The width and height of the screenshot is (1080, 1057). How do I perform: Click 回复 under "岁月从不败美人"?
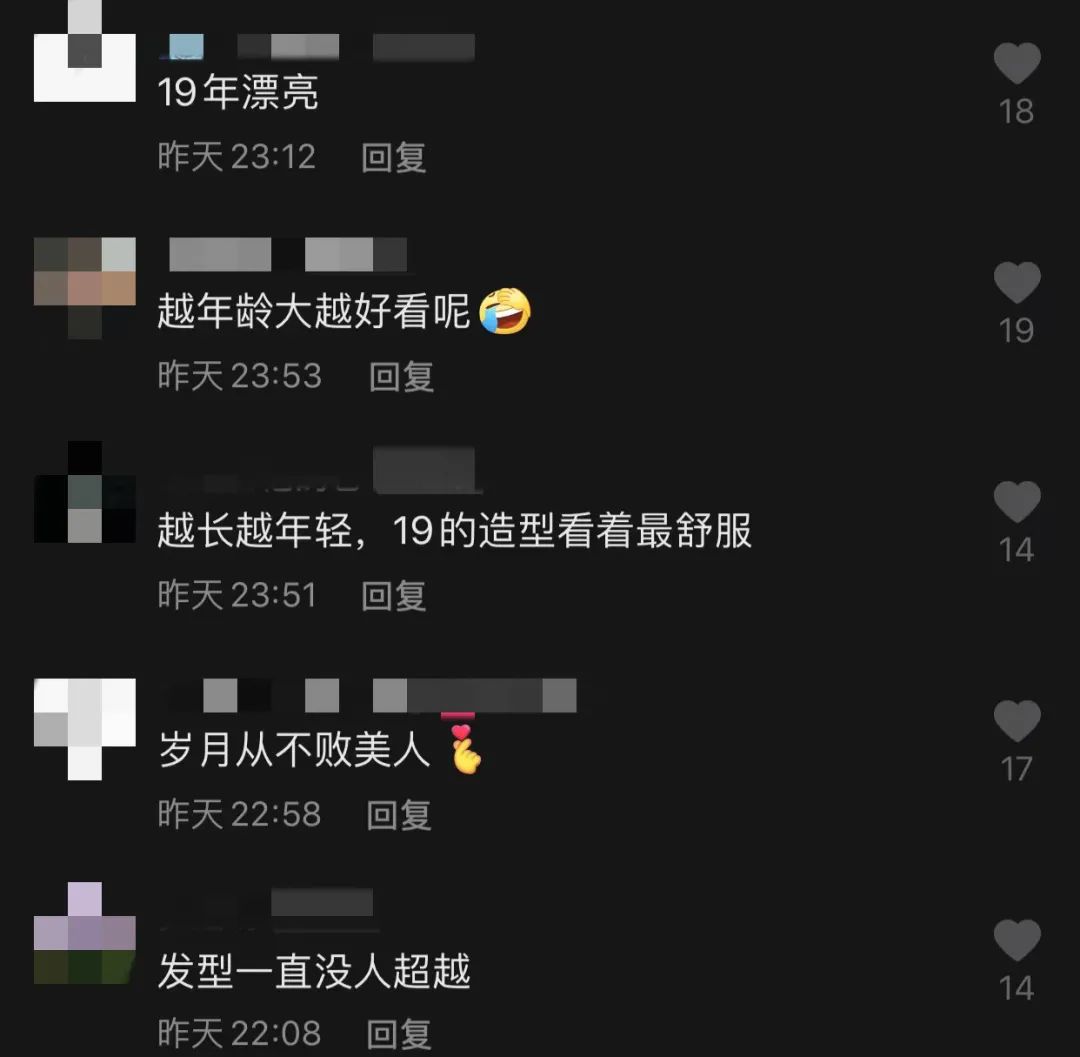(399, 815)
